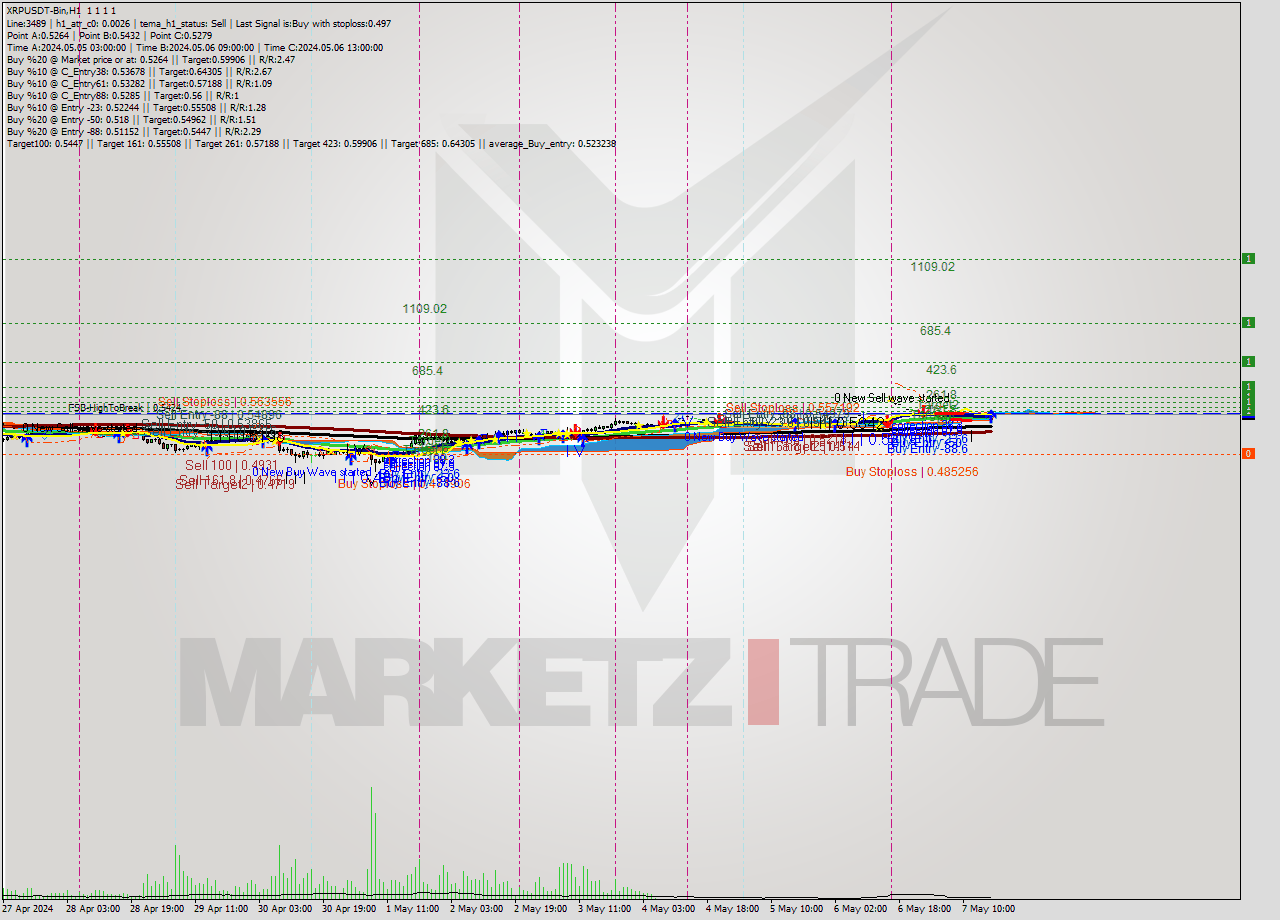Image resolution: width=1280 pixels, height=920 pixels.
Task: Click the second green price tag marker
Action: 1248,322
